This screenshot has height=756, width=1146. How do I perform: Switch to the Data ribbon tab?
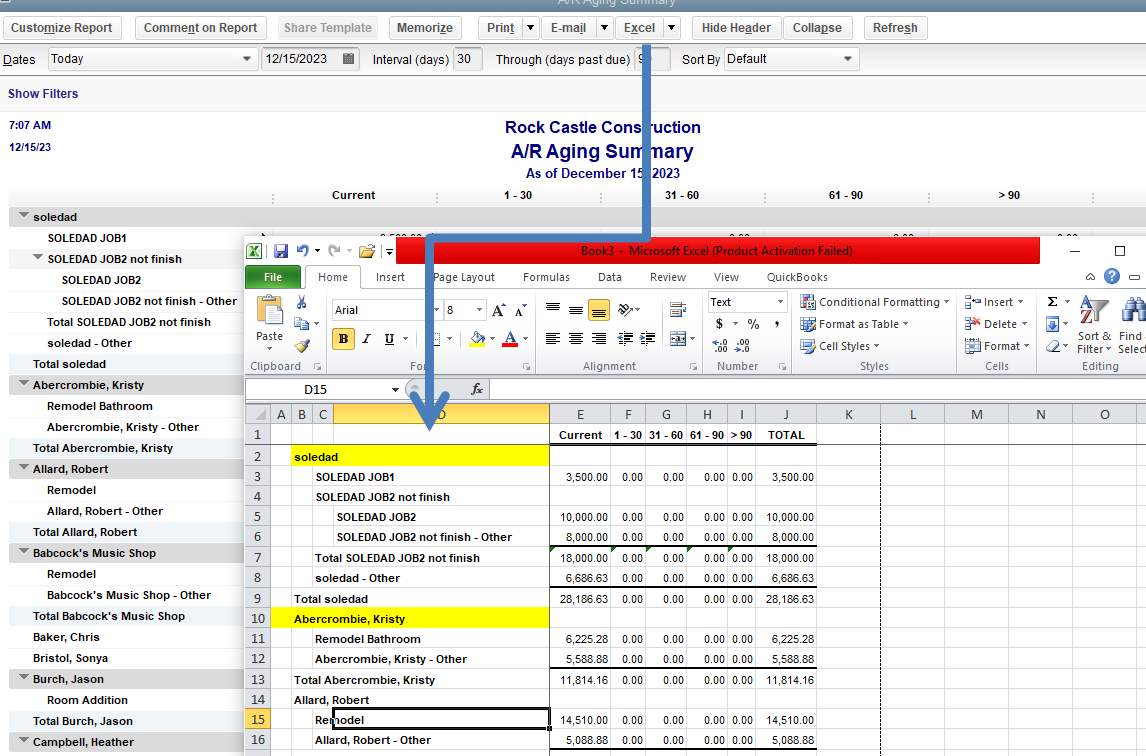(610, 277)
